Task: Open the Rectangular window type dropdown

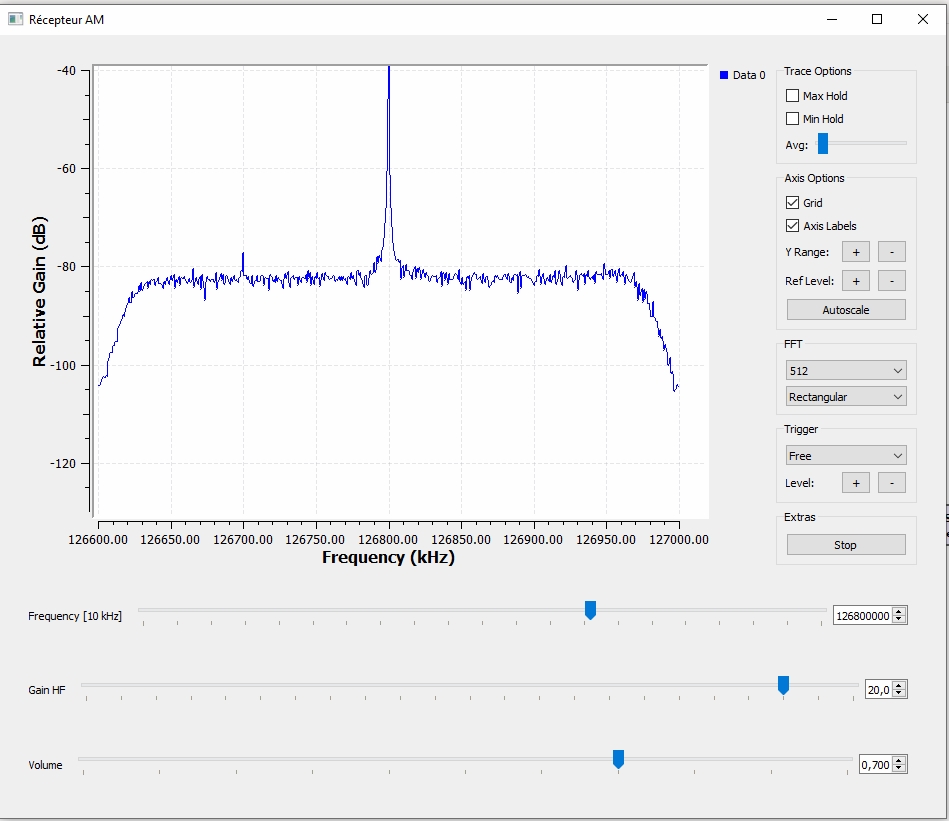Action: (846, 397)
